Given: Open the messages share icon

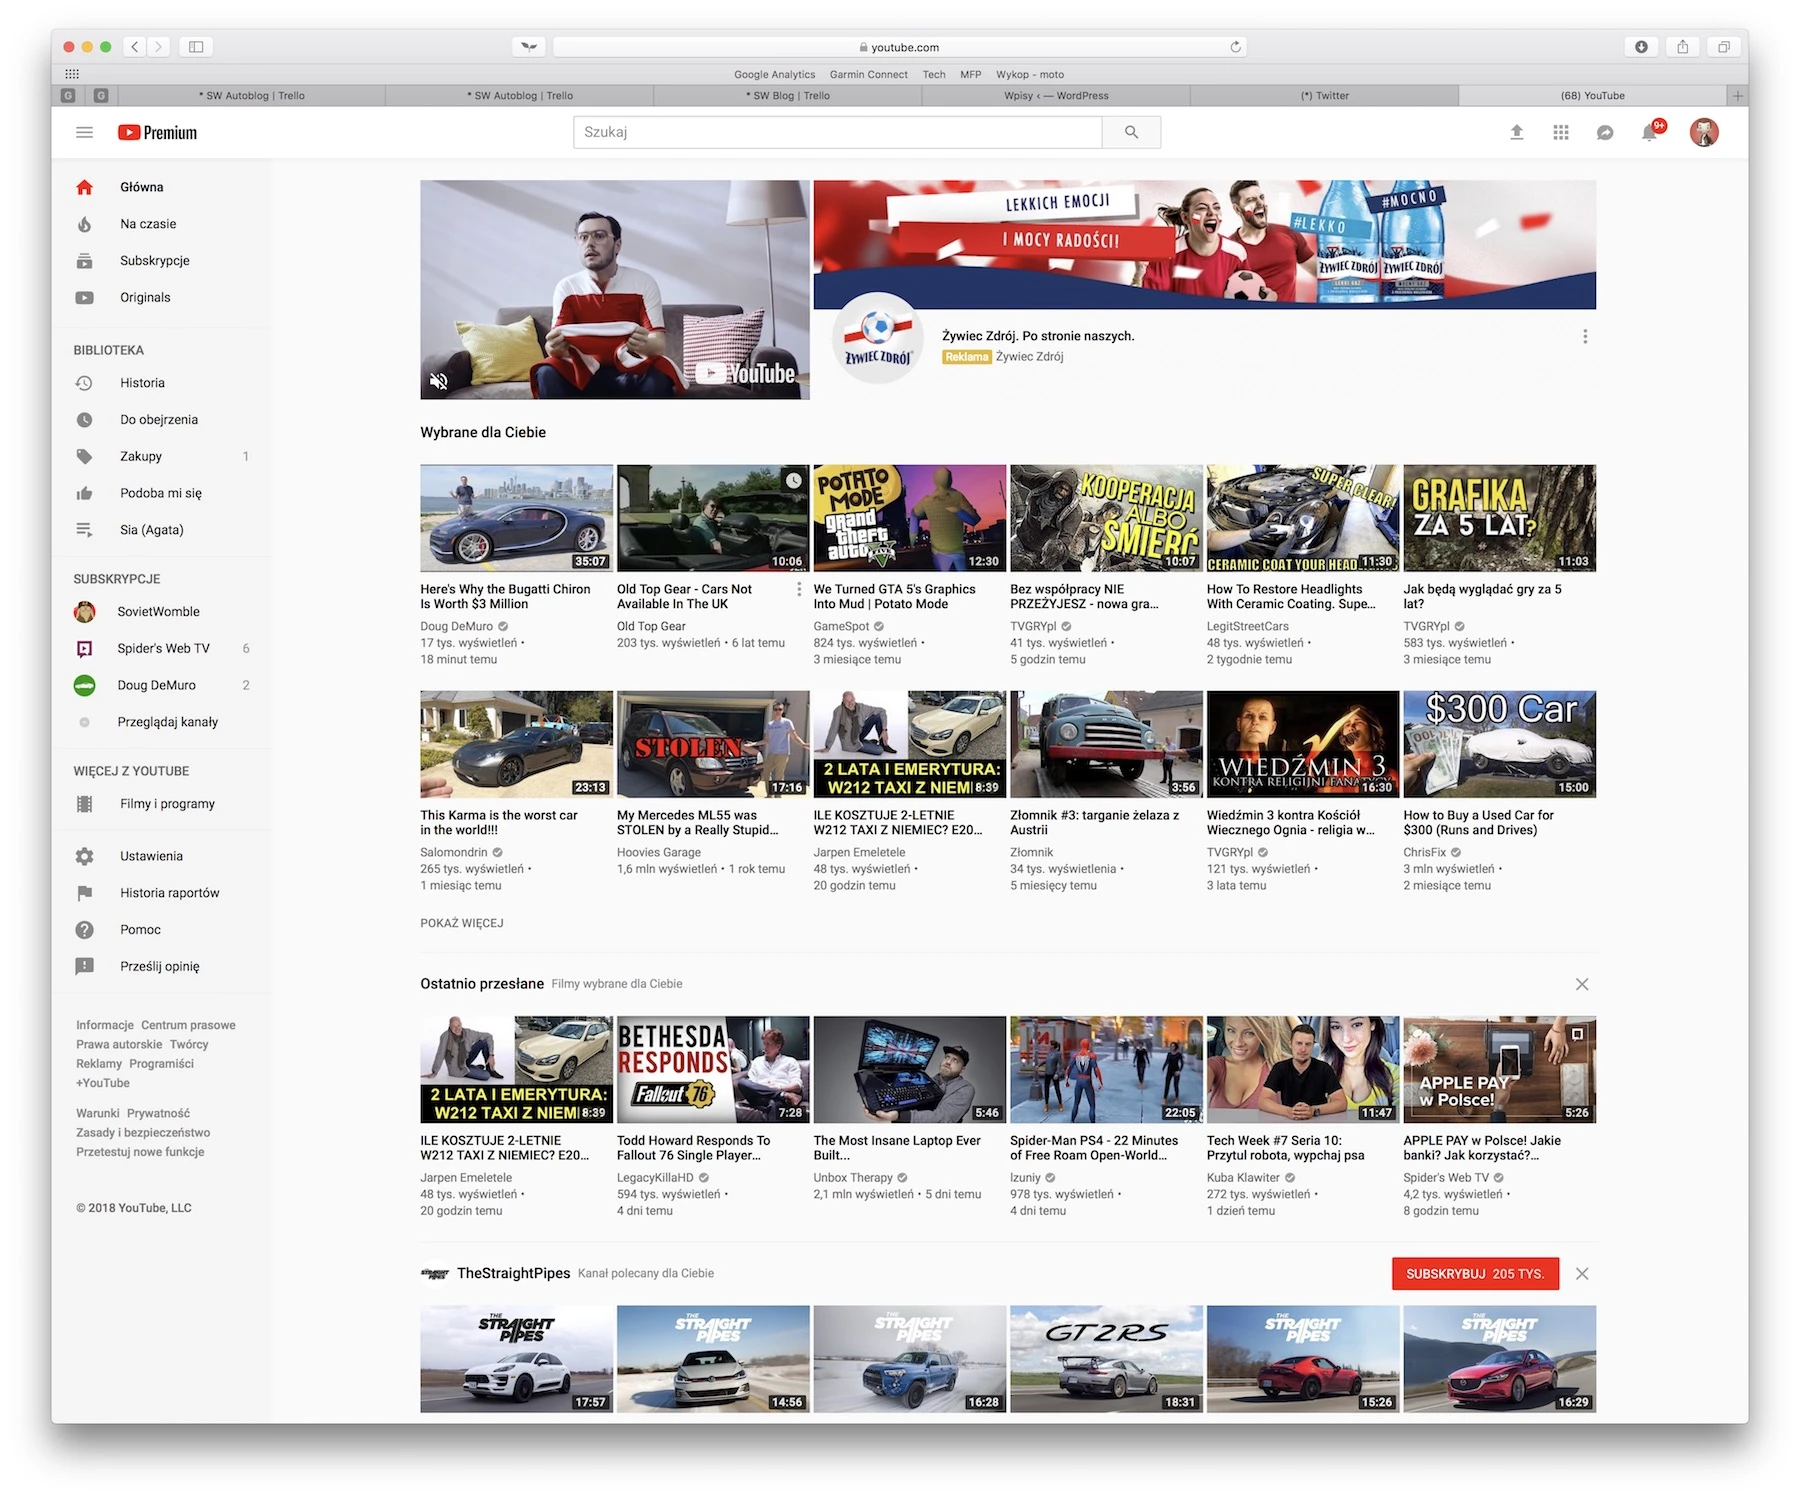Looking at the screenshot, I should click(1605, 132).
